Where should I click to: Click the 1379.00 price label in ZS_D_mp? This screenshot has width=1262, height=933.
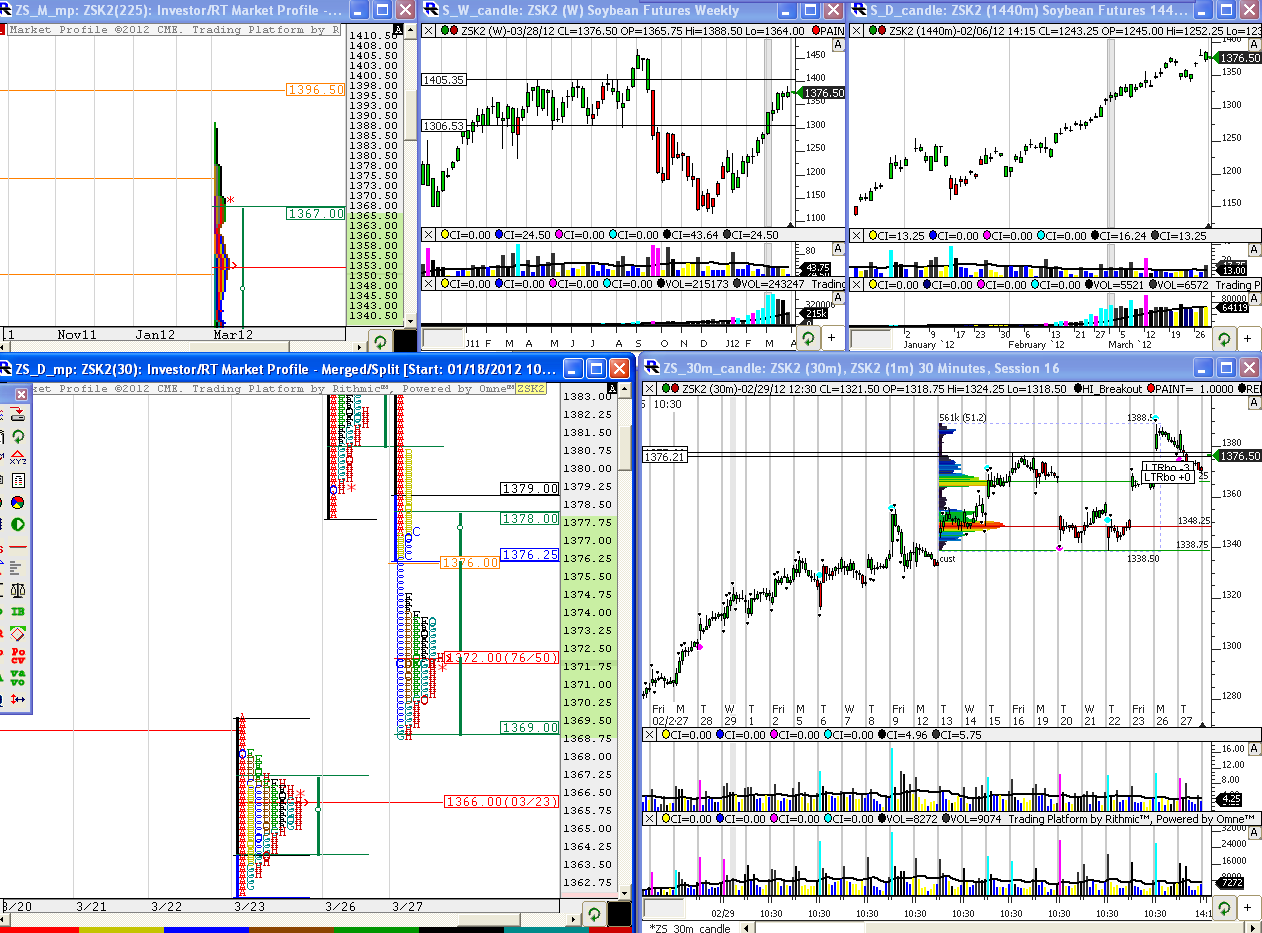point(530,488)
